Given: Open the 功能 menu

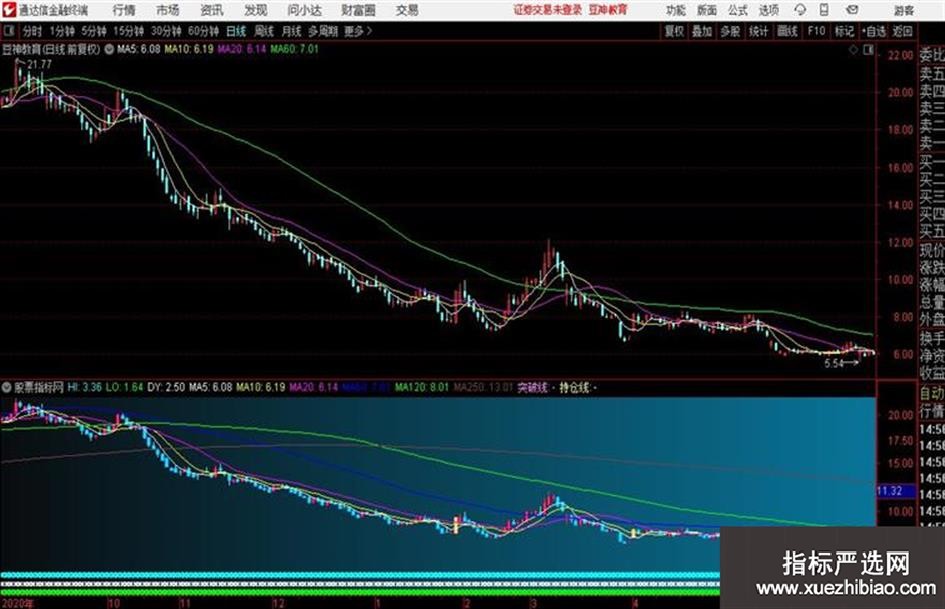Looking at the screenshot, I should pos(676,10).
